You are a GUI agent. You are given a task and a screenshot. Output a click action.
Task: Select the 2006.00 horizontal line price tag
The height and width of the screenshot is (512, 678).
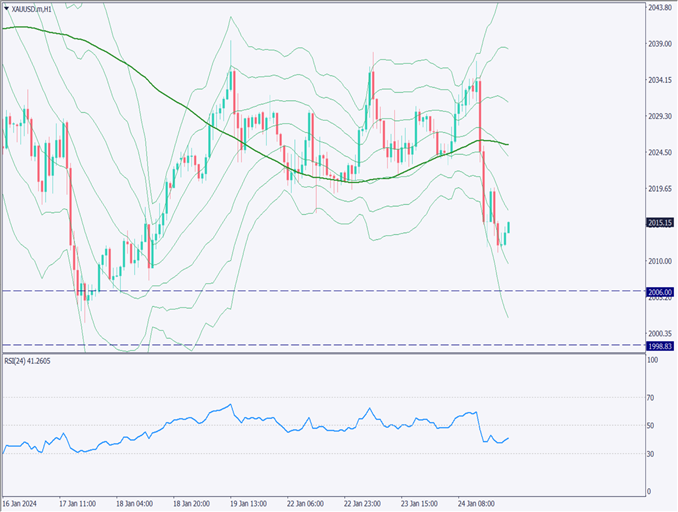658,291
